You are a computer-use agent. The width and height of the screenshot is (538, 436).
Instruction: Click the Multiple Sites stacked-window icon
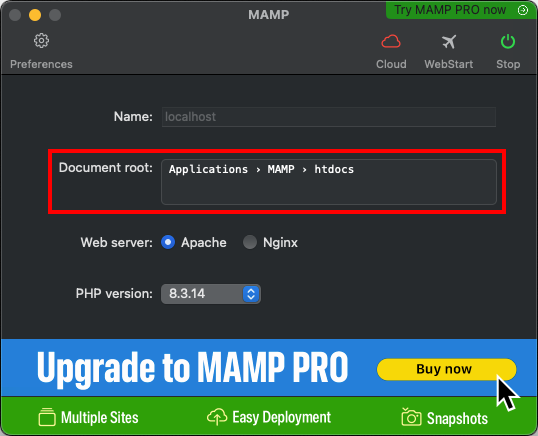pos(47,417)
